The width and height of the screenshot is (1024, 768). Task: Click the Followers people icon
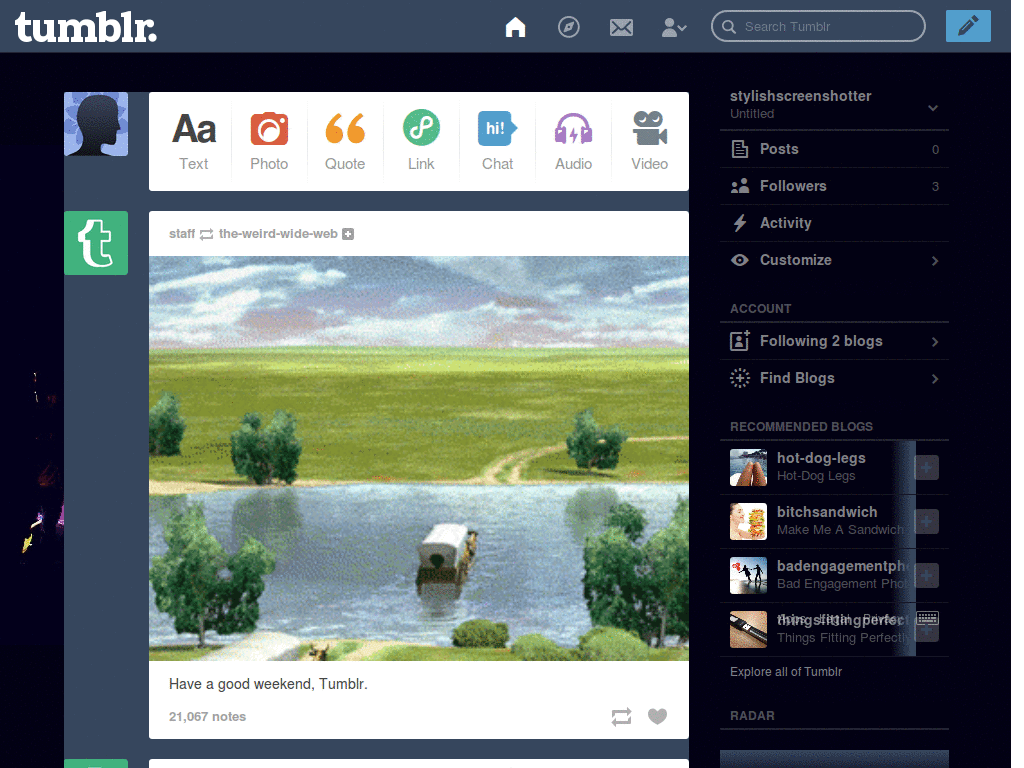click(x=740, y=186)
